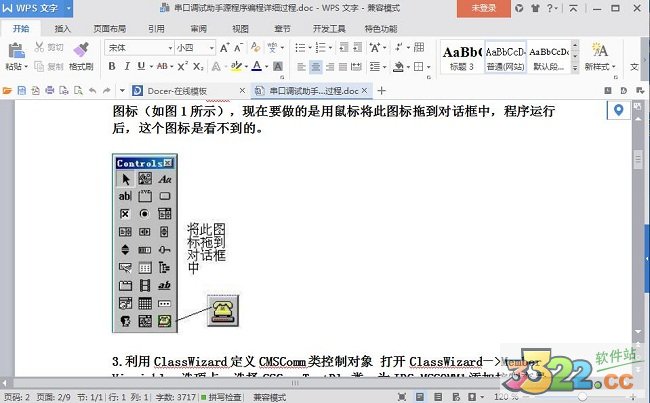
Task: Close the 串口调试助手 document tab
Action: 364,90
